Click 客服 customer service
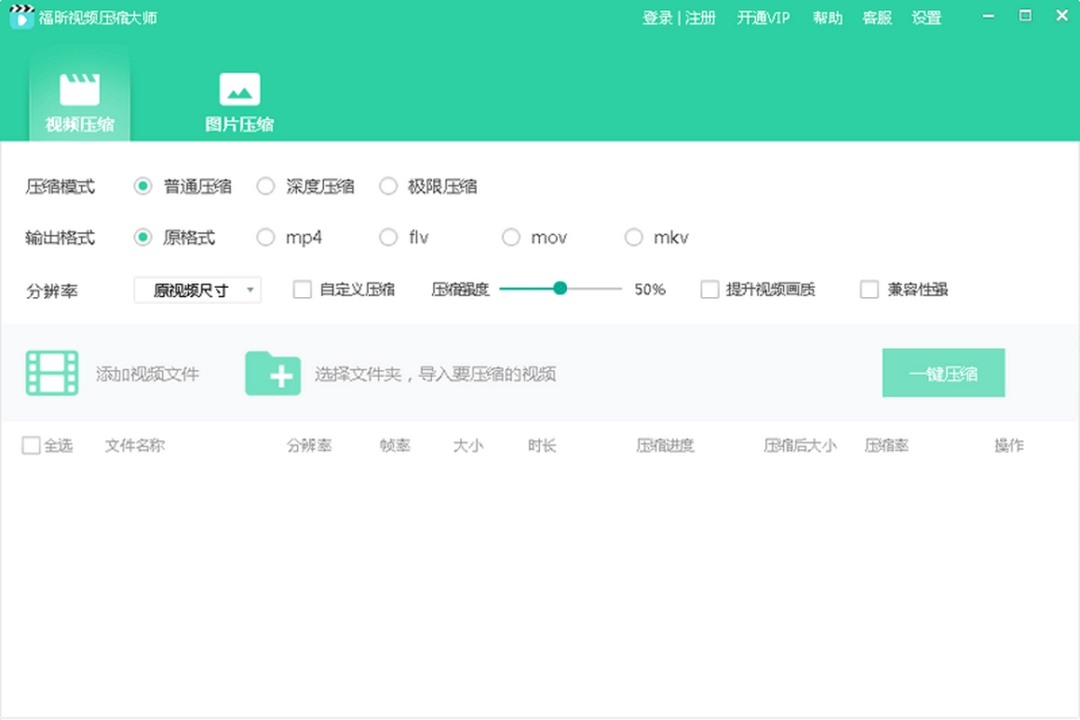The width and height of the screenshot is (1080, 720). point(875,17)
